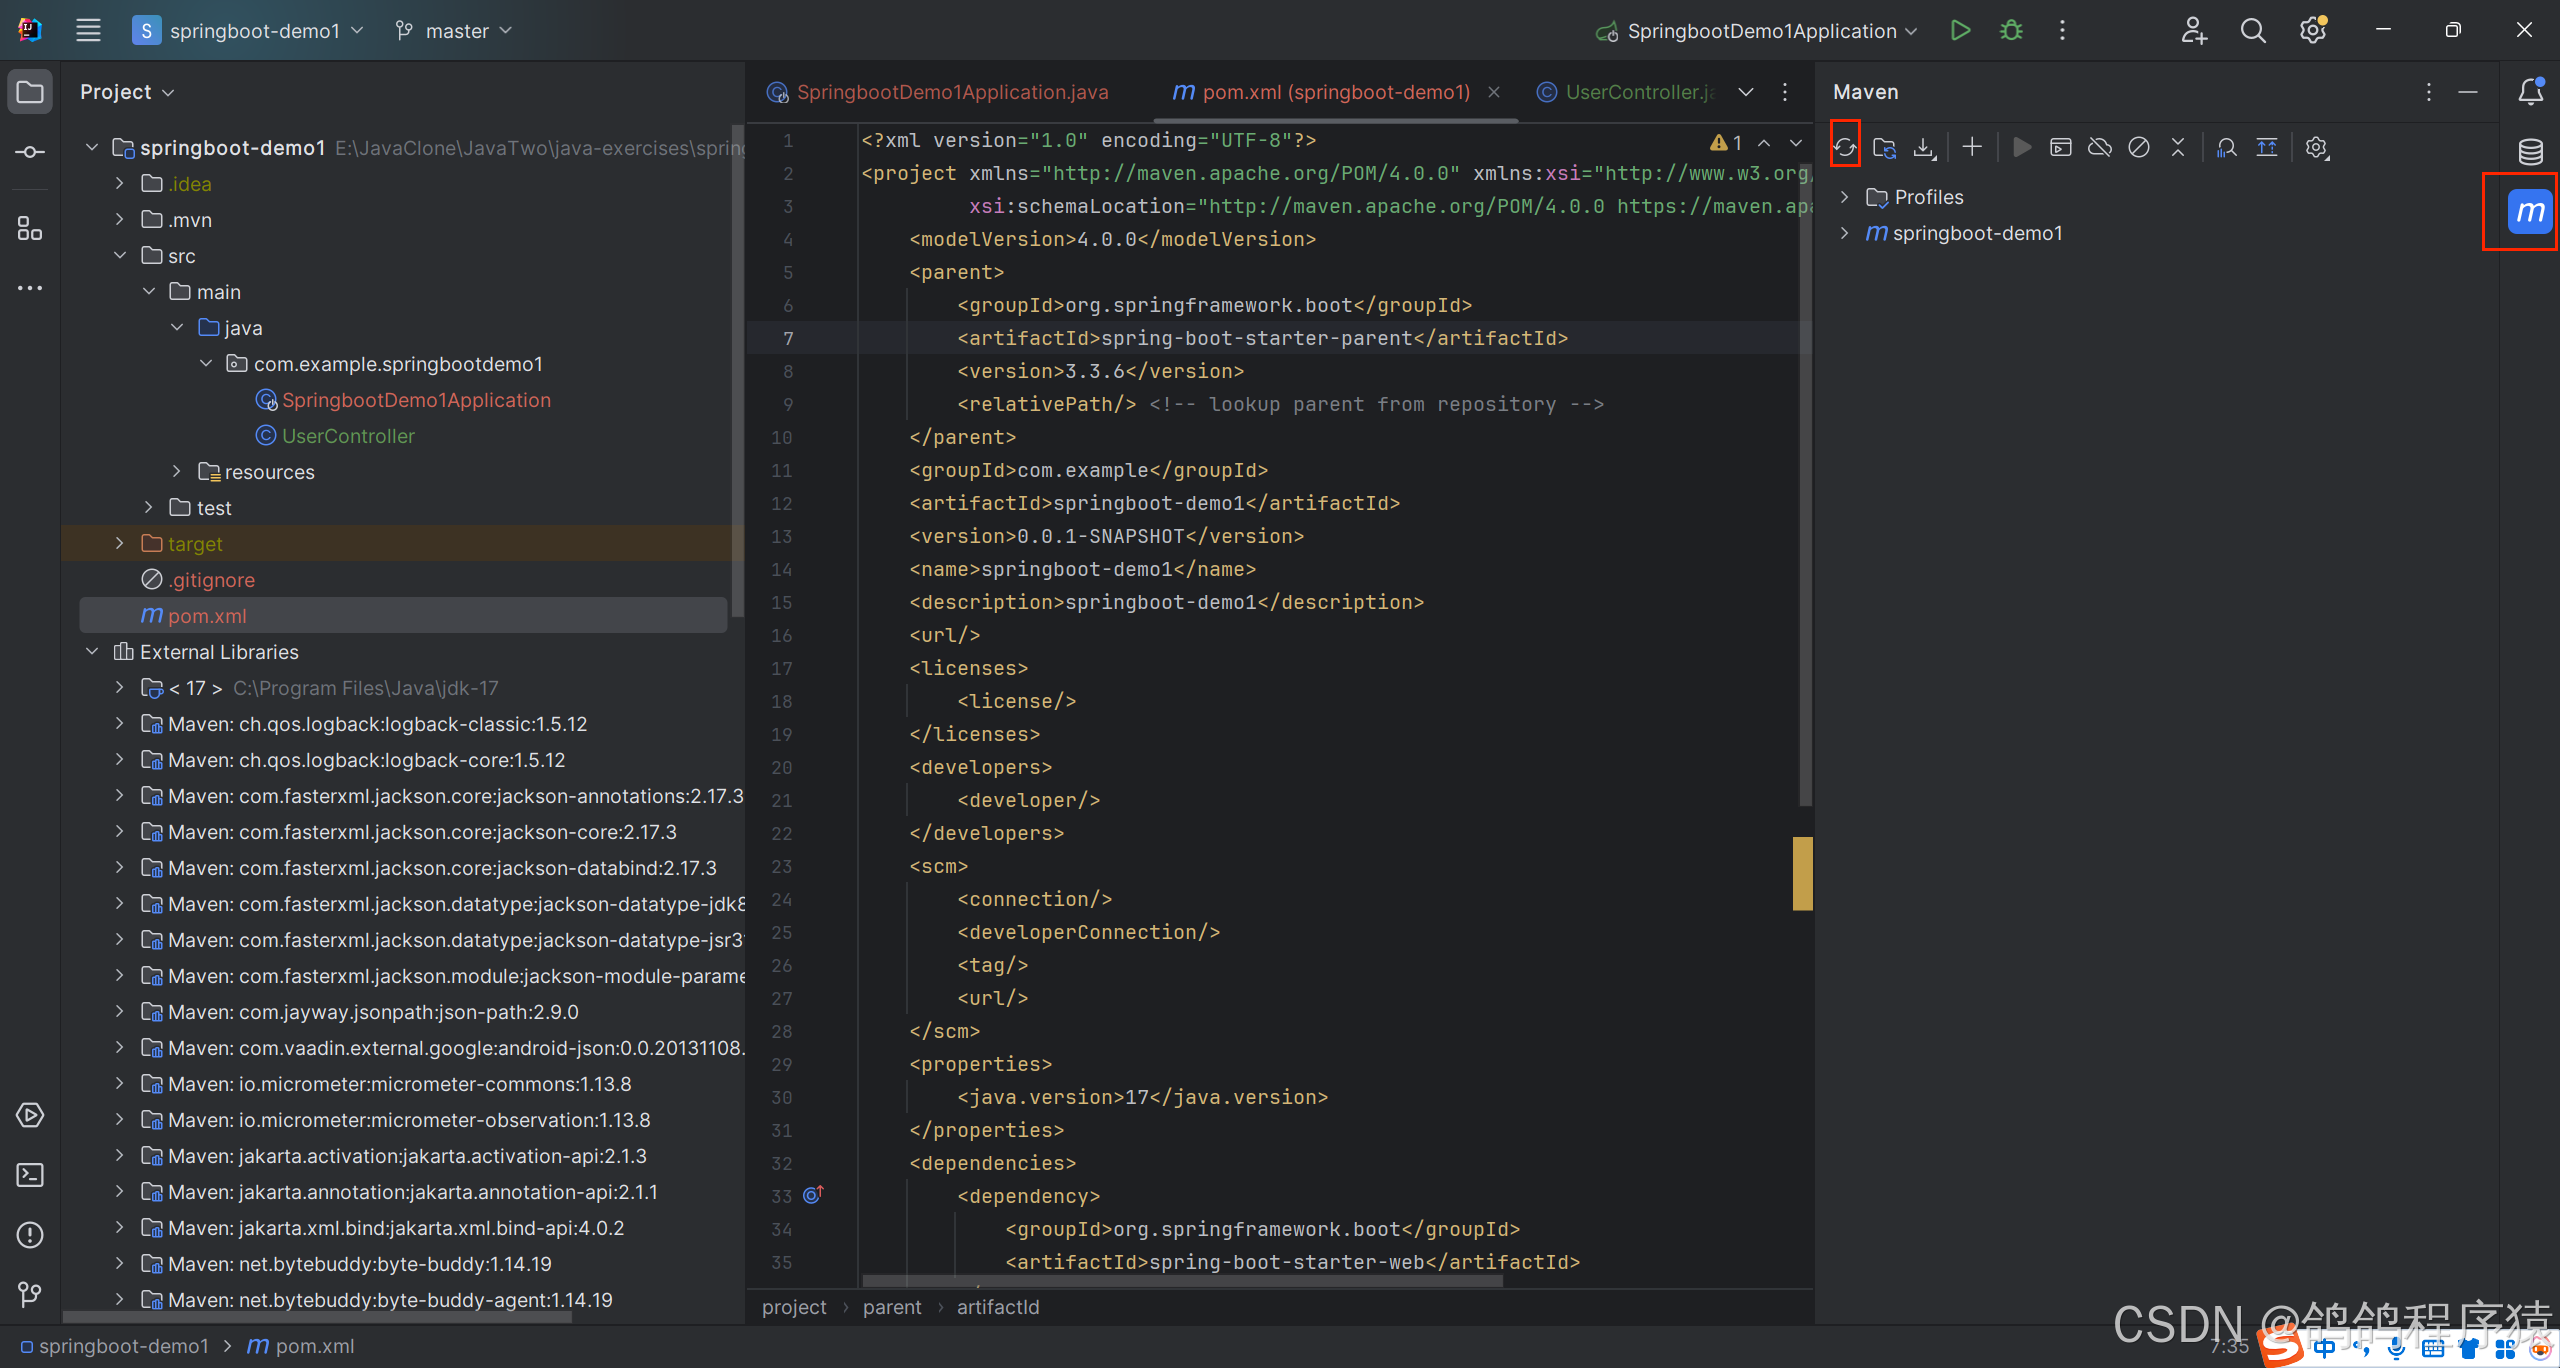Screen dimensions: 2560x1368
Task: Hide the Maven tool window
Action: point(2468,92)
